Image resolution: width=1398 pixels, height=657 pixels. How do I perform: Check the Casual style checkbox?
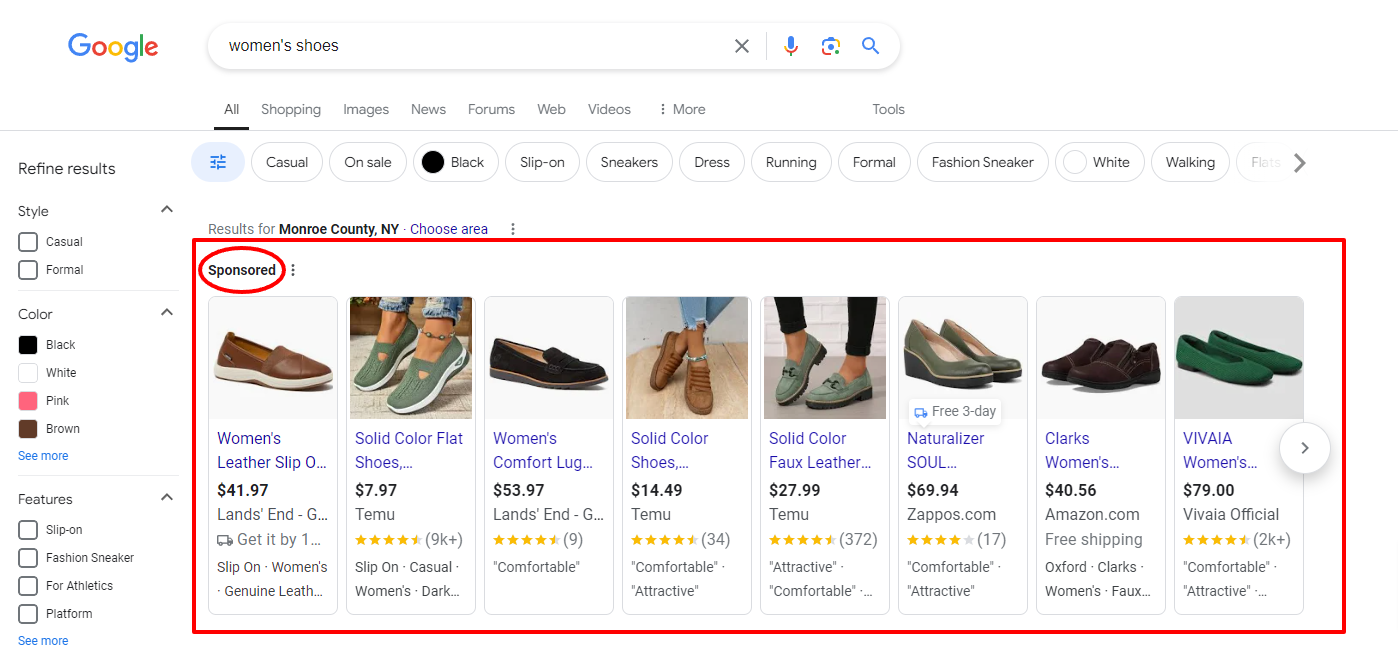[x=28, y=242]
